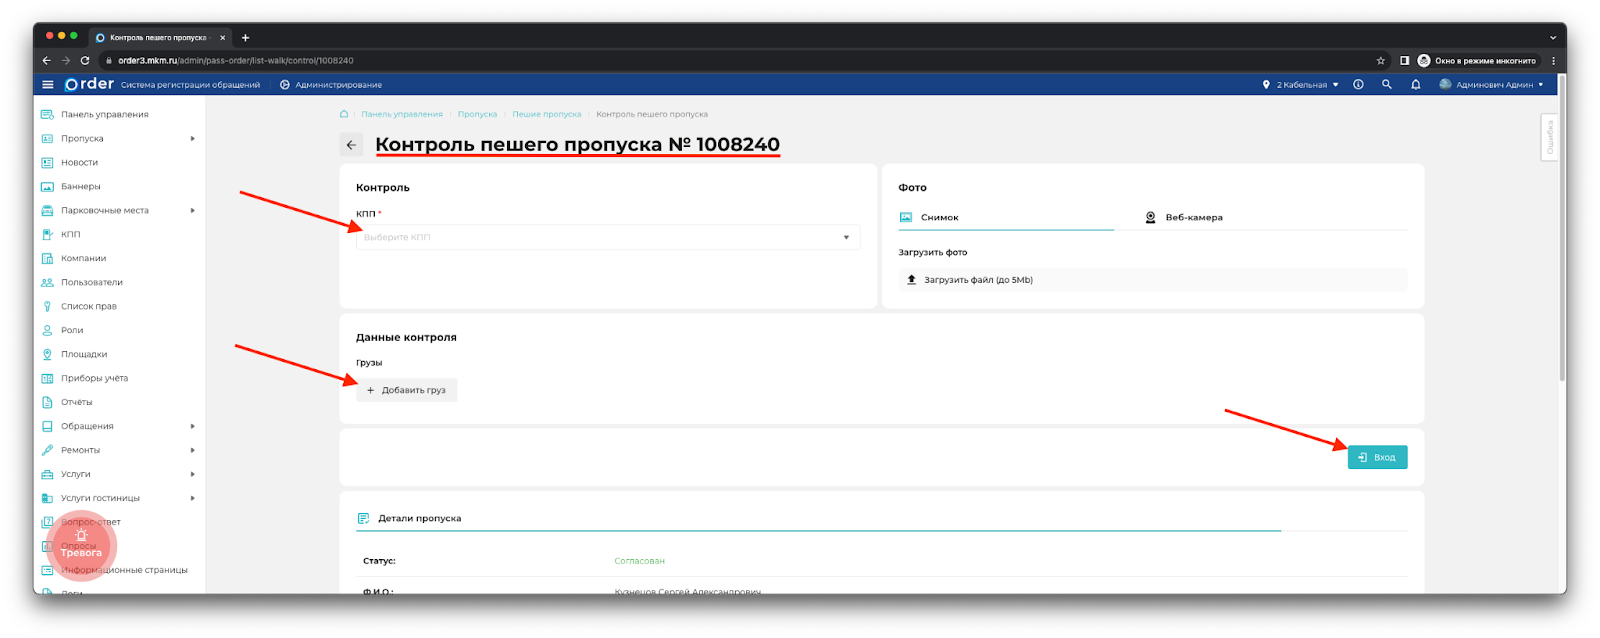Open notifications bell icon
Screen dimensions: 1600x638
pos(1415,85)
